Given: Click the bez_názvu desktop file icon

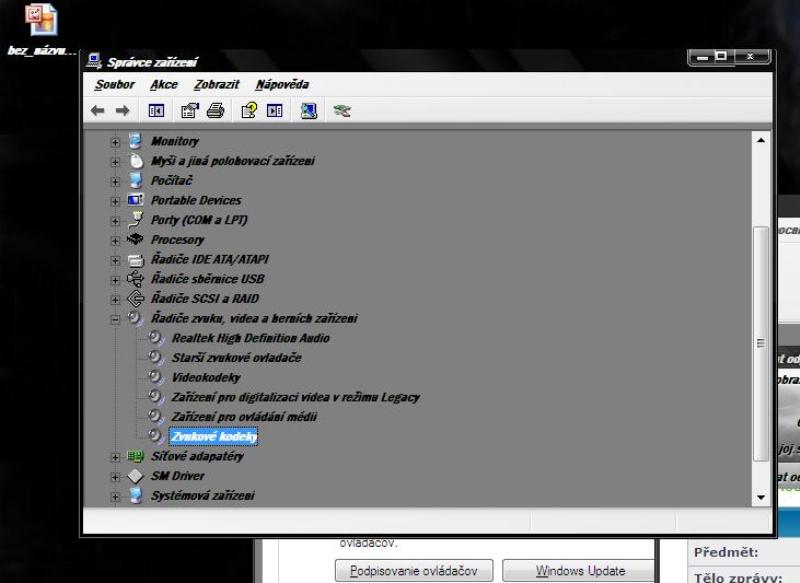Looking at the screenshot, I should pyautogui.click(x=41, y=20).
